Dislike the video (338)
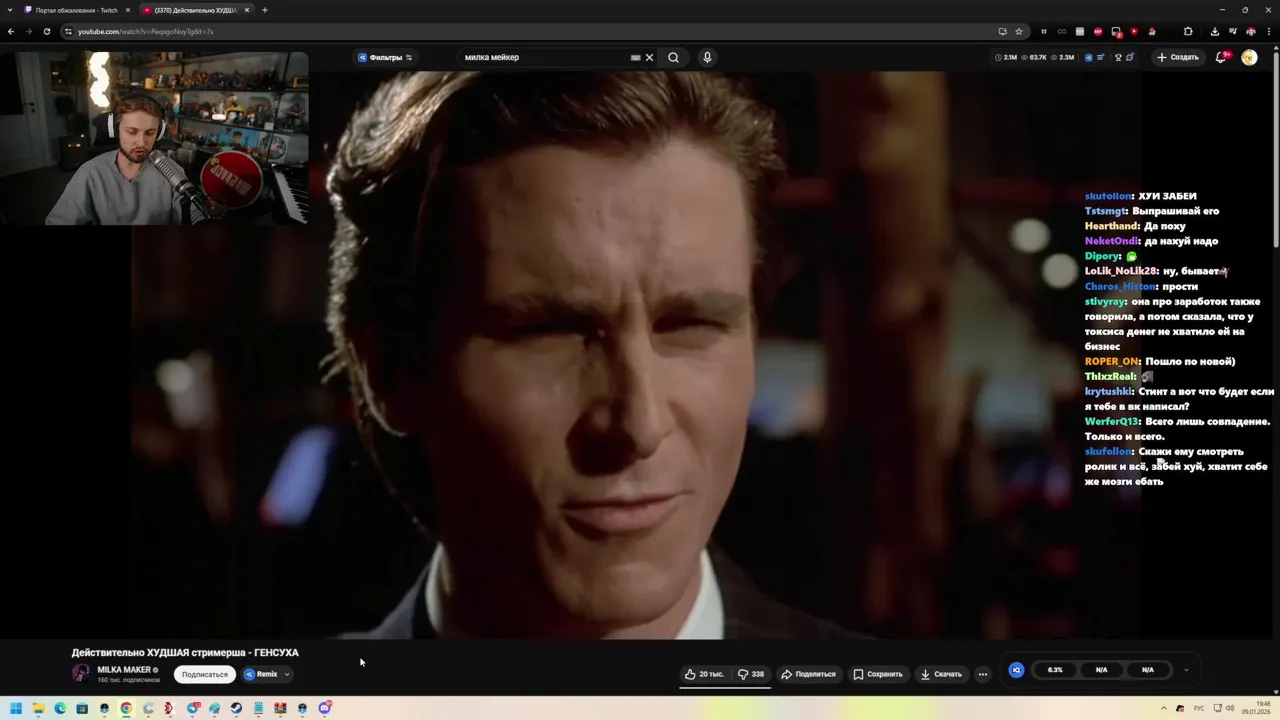This screenshot has height=720, width=1280. (x=751, y=674)
